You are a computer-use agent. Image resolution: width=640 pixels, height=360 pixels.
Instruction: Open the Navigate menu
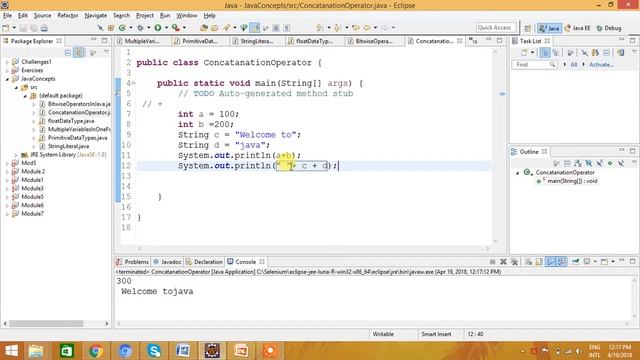coord(96,16)
